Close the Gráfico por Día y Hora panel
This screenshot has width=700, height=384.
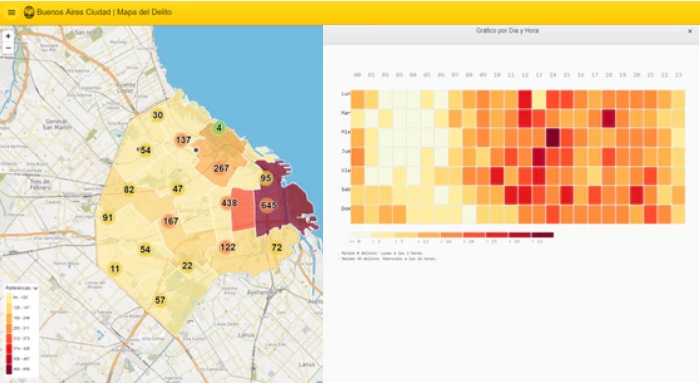click(690, 31)
